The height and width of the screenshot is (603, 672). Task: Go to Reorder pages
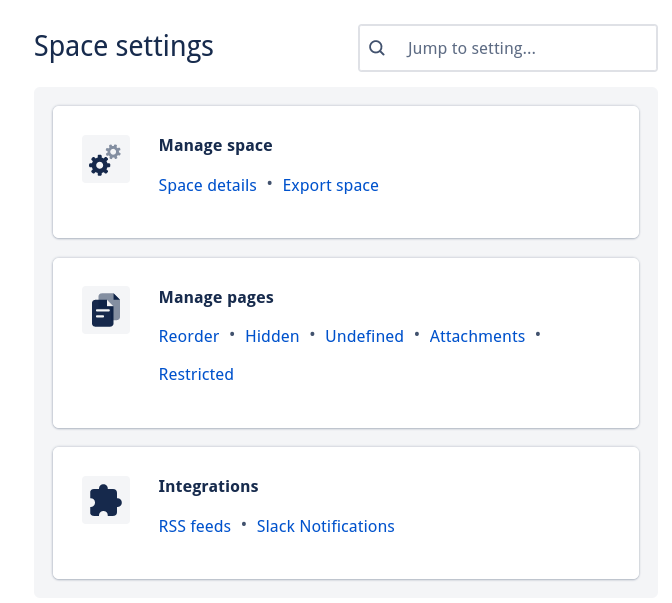click(189, 336)
